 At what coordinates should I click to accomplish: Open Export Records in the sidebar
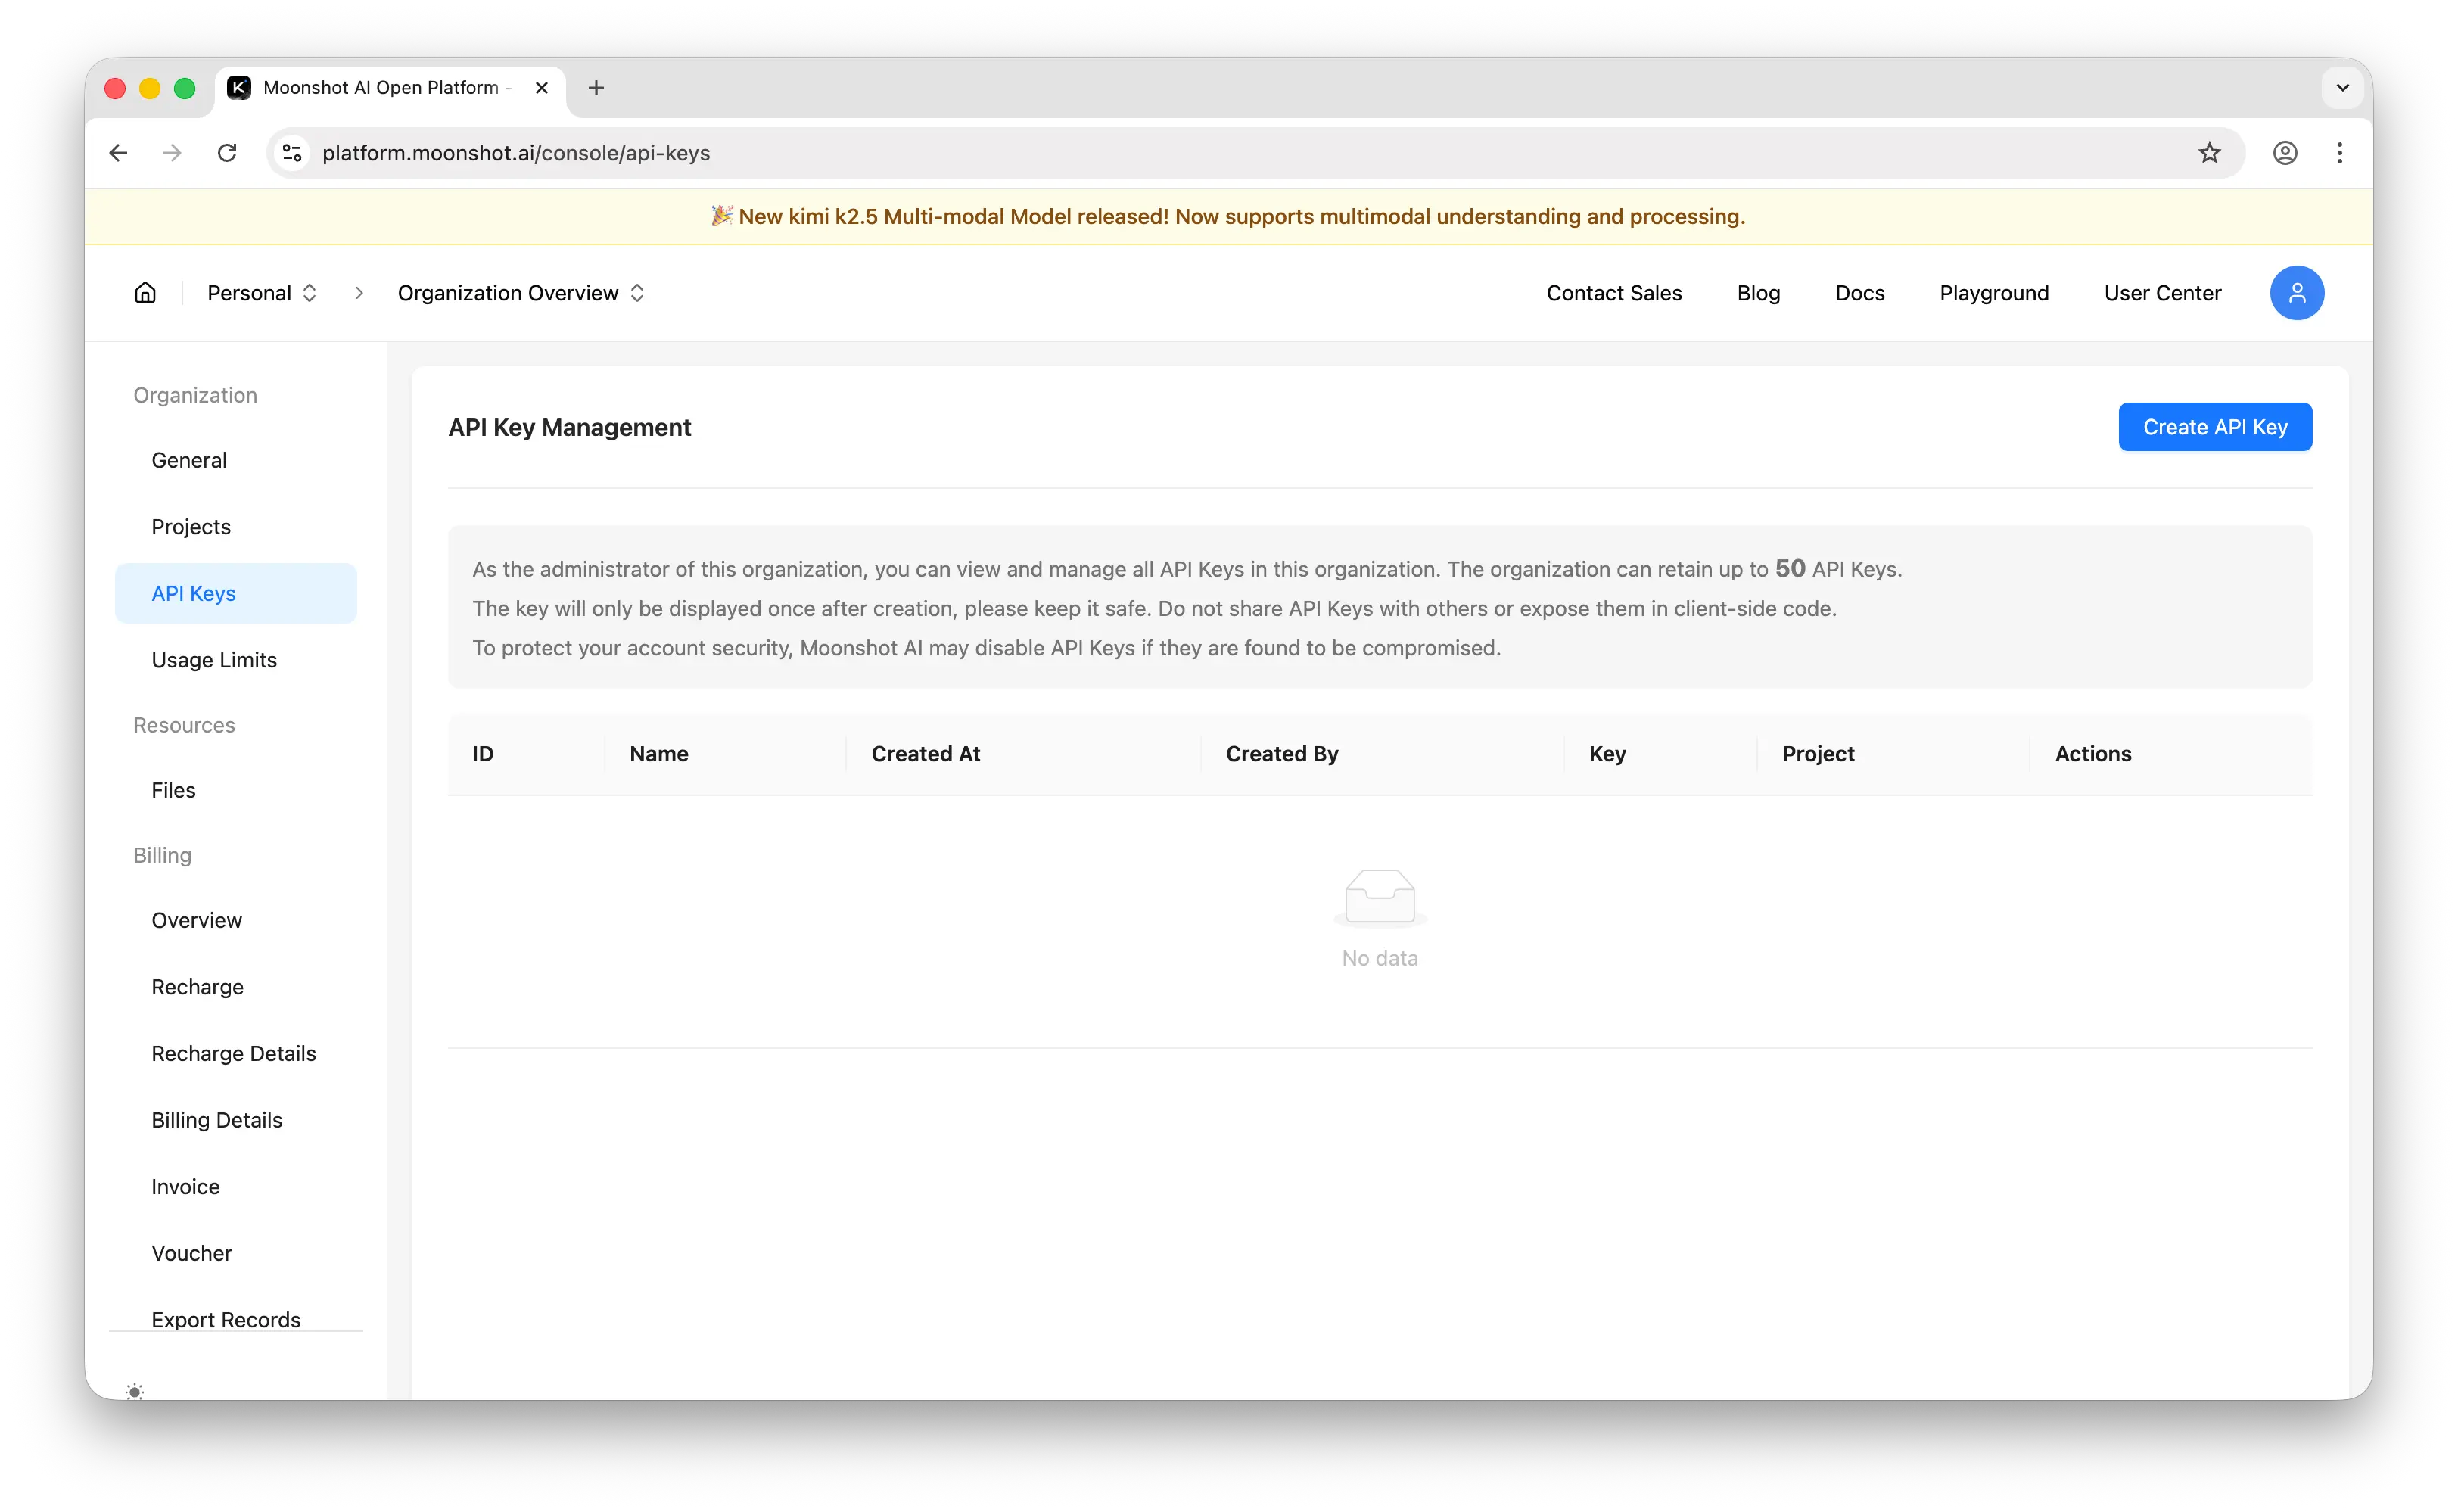click(x=226, y=1319)
